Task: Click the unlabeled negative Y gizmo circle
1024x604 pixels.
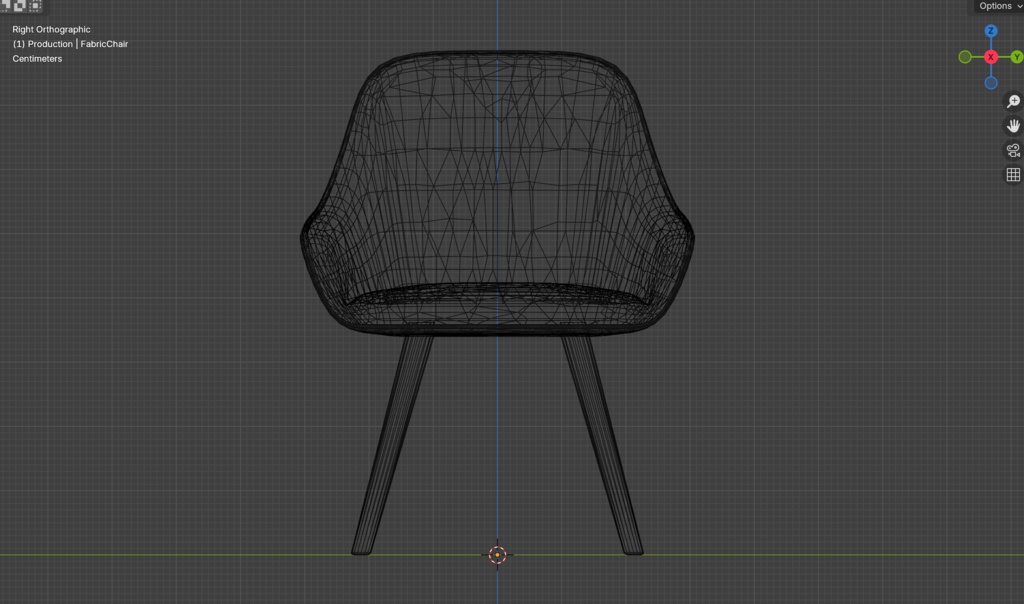Action: click(x=965, y=57)
